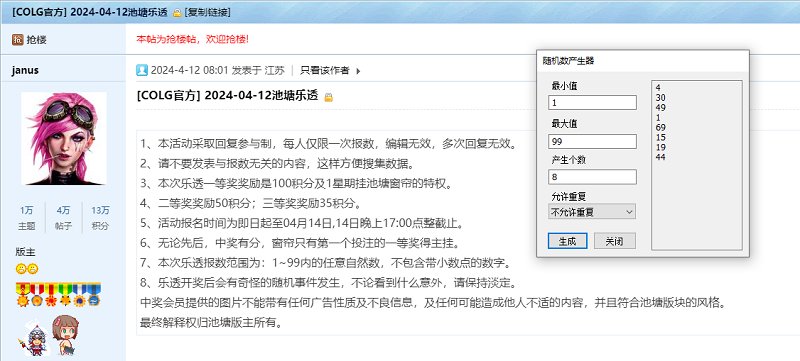
Task: Click the thread title in header bar
Action: click(89, 12)
